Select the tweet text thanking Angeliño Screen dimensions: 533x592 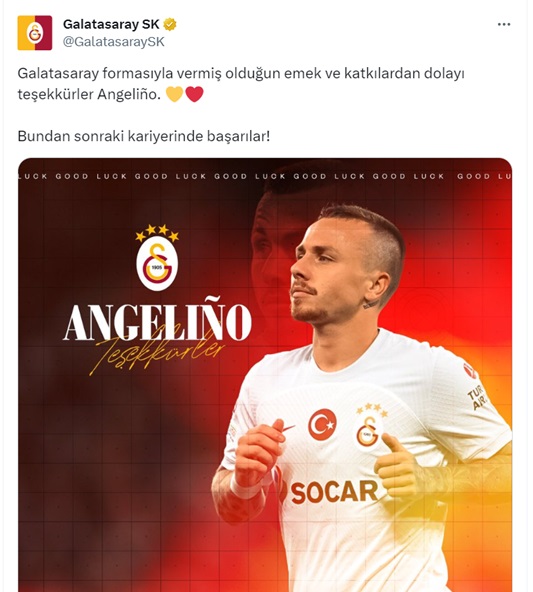pyautogui.click(x=241, y=84)
